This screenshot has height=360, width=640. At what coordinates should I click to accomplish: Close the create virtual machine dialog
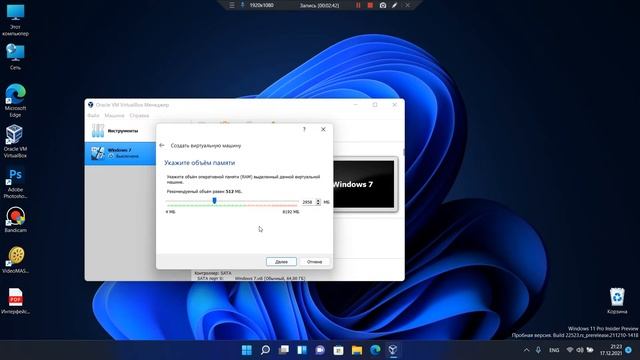coord(323,129)
